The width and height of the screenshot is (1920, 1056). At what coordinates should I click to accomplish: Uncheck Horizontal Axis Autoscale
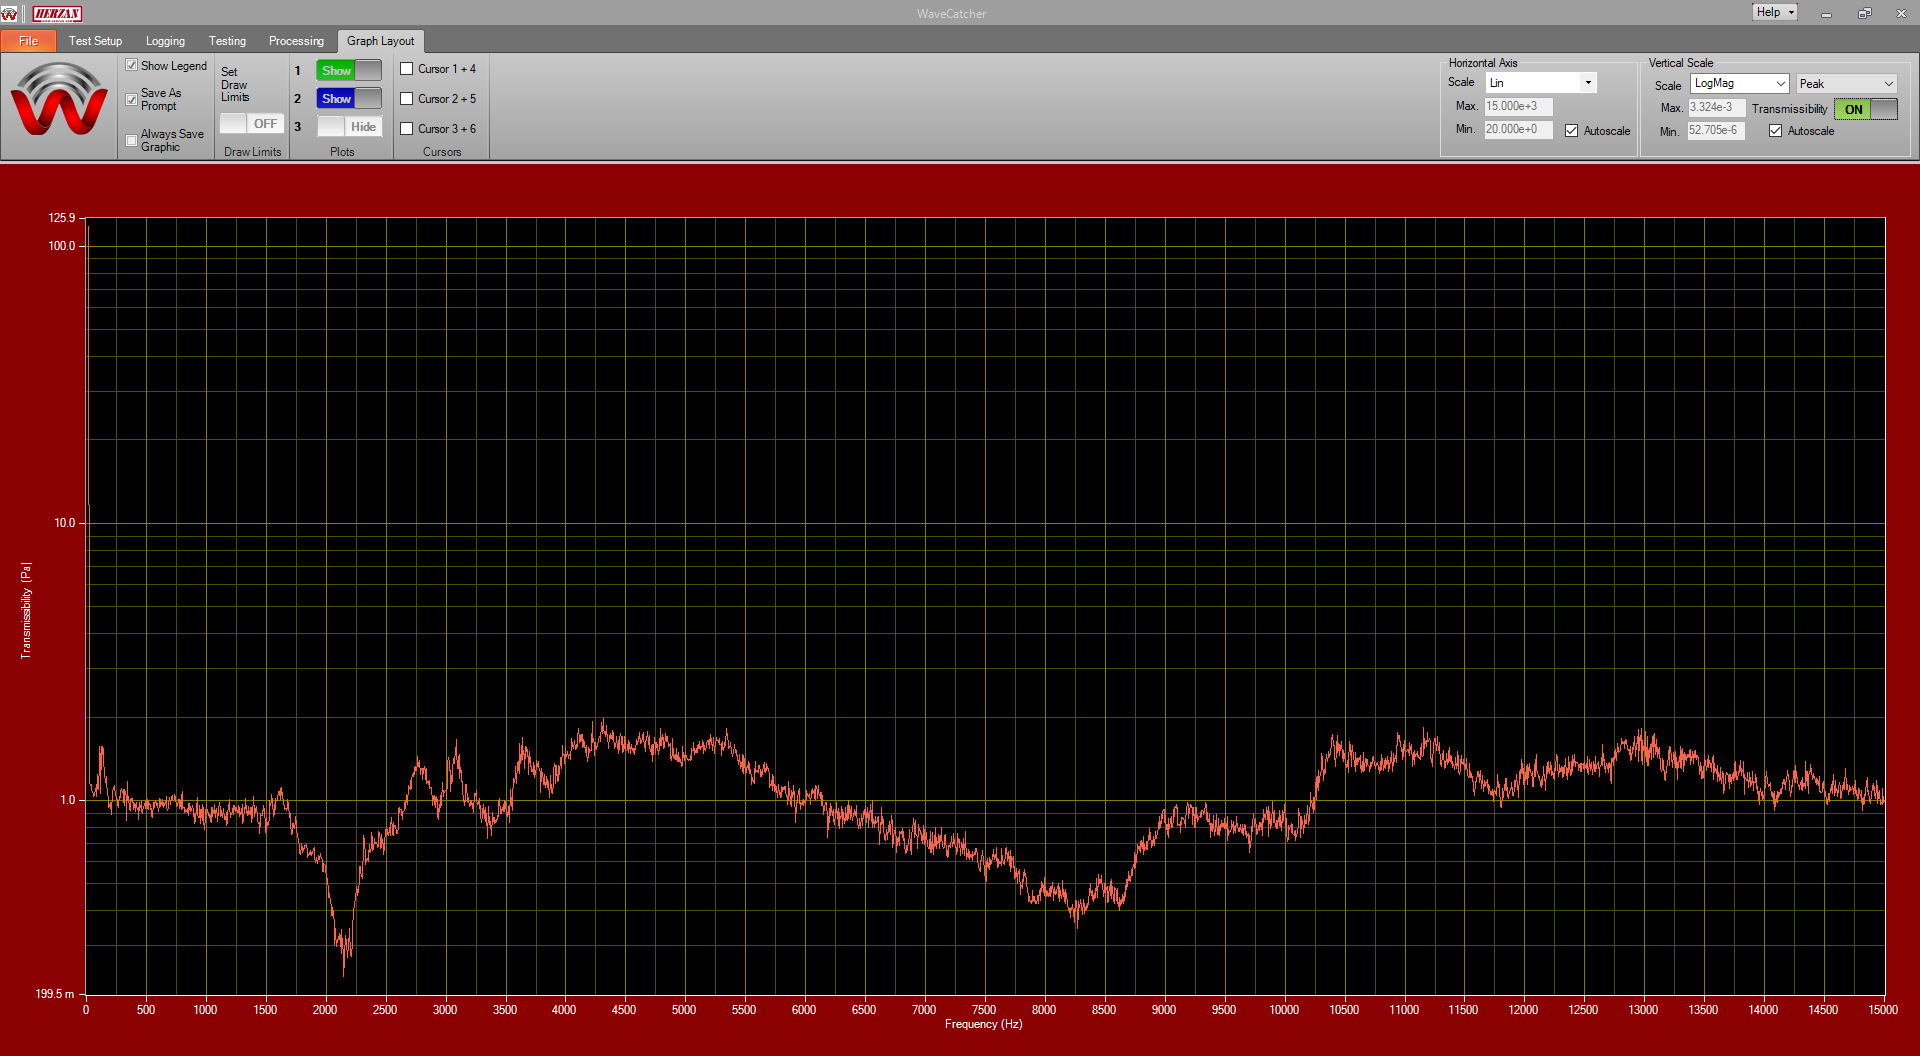[1571, 131]
